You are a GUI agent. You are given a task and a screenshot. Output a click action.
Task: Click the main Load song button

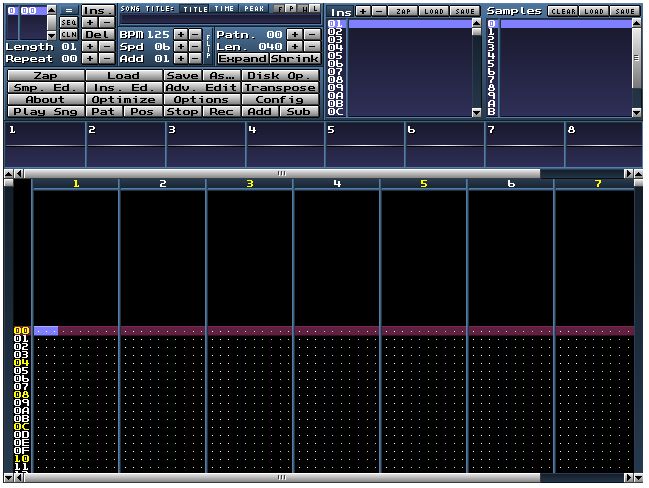point(123,75)
